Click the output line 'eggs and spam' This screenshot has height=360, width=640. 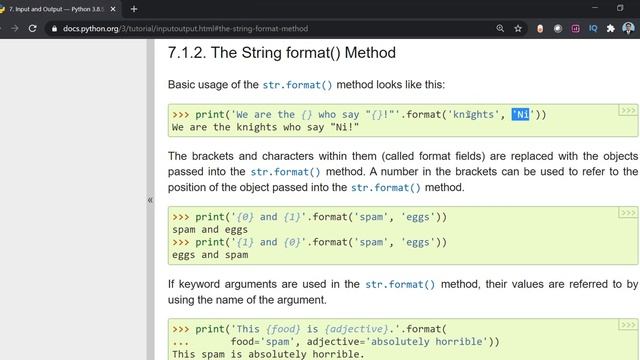(x=210, y=255)
